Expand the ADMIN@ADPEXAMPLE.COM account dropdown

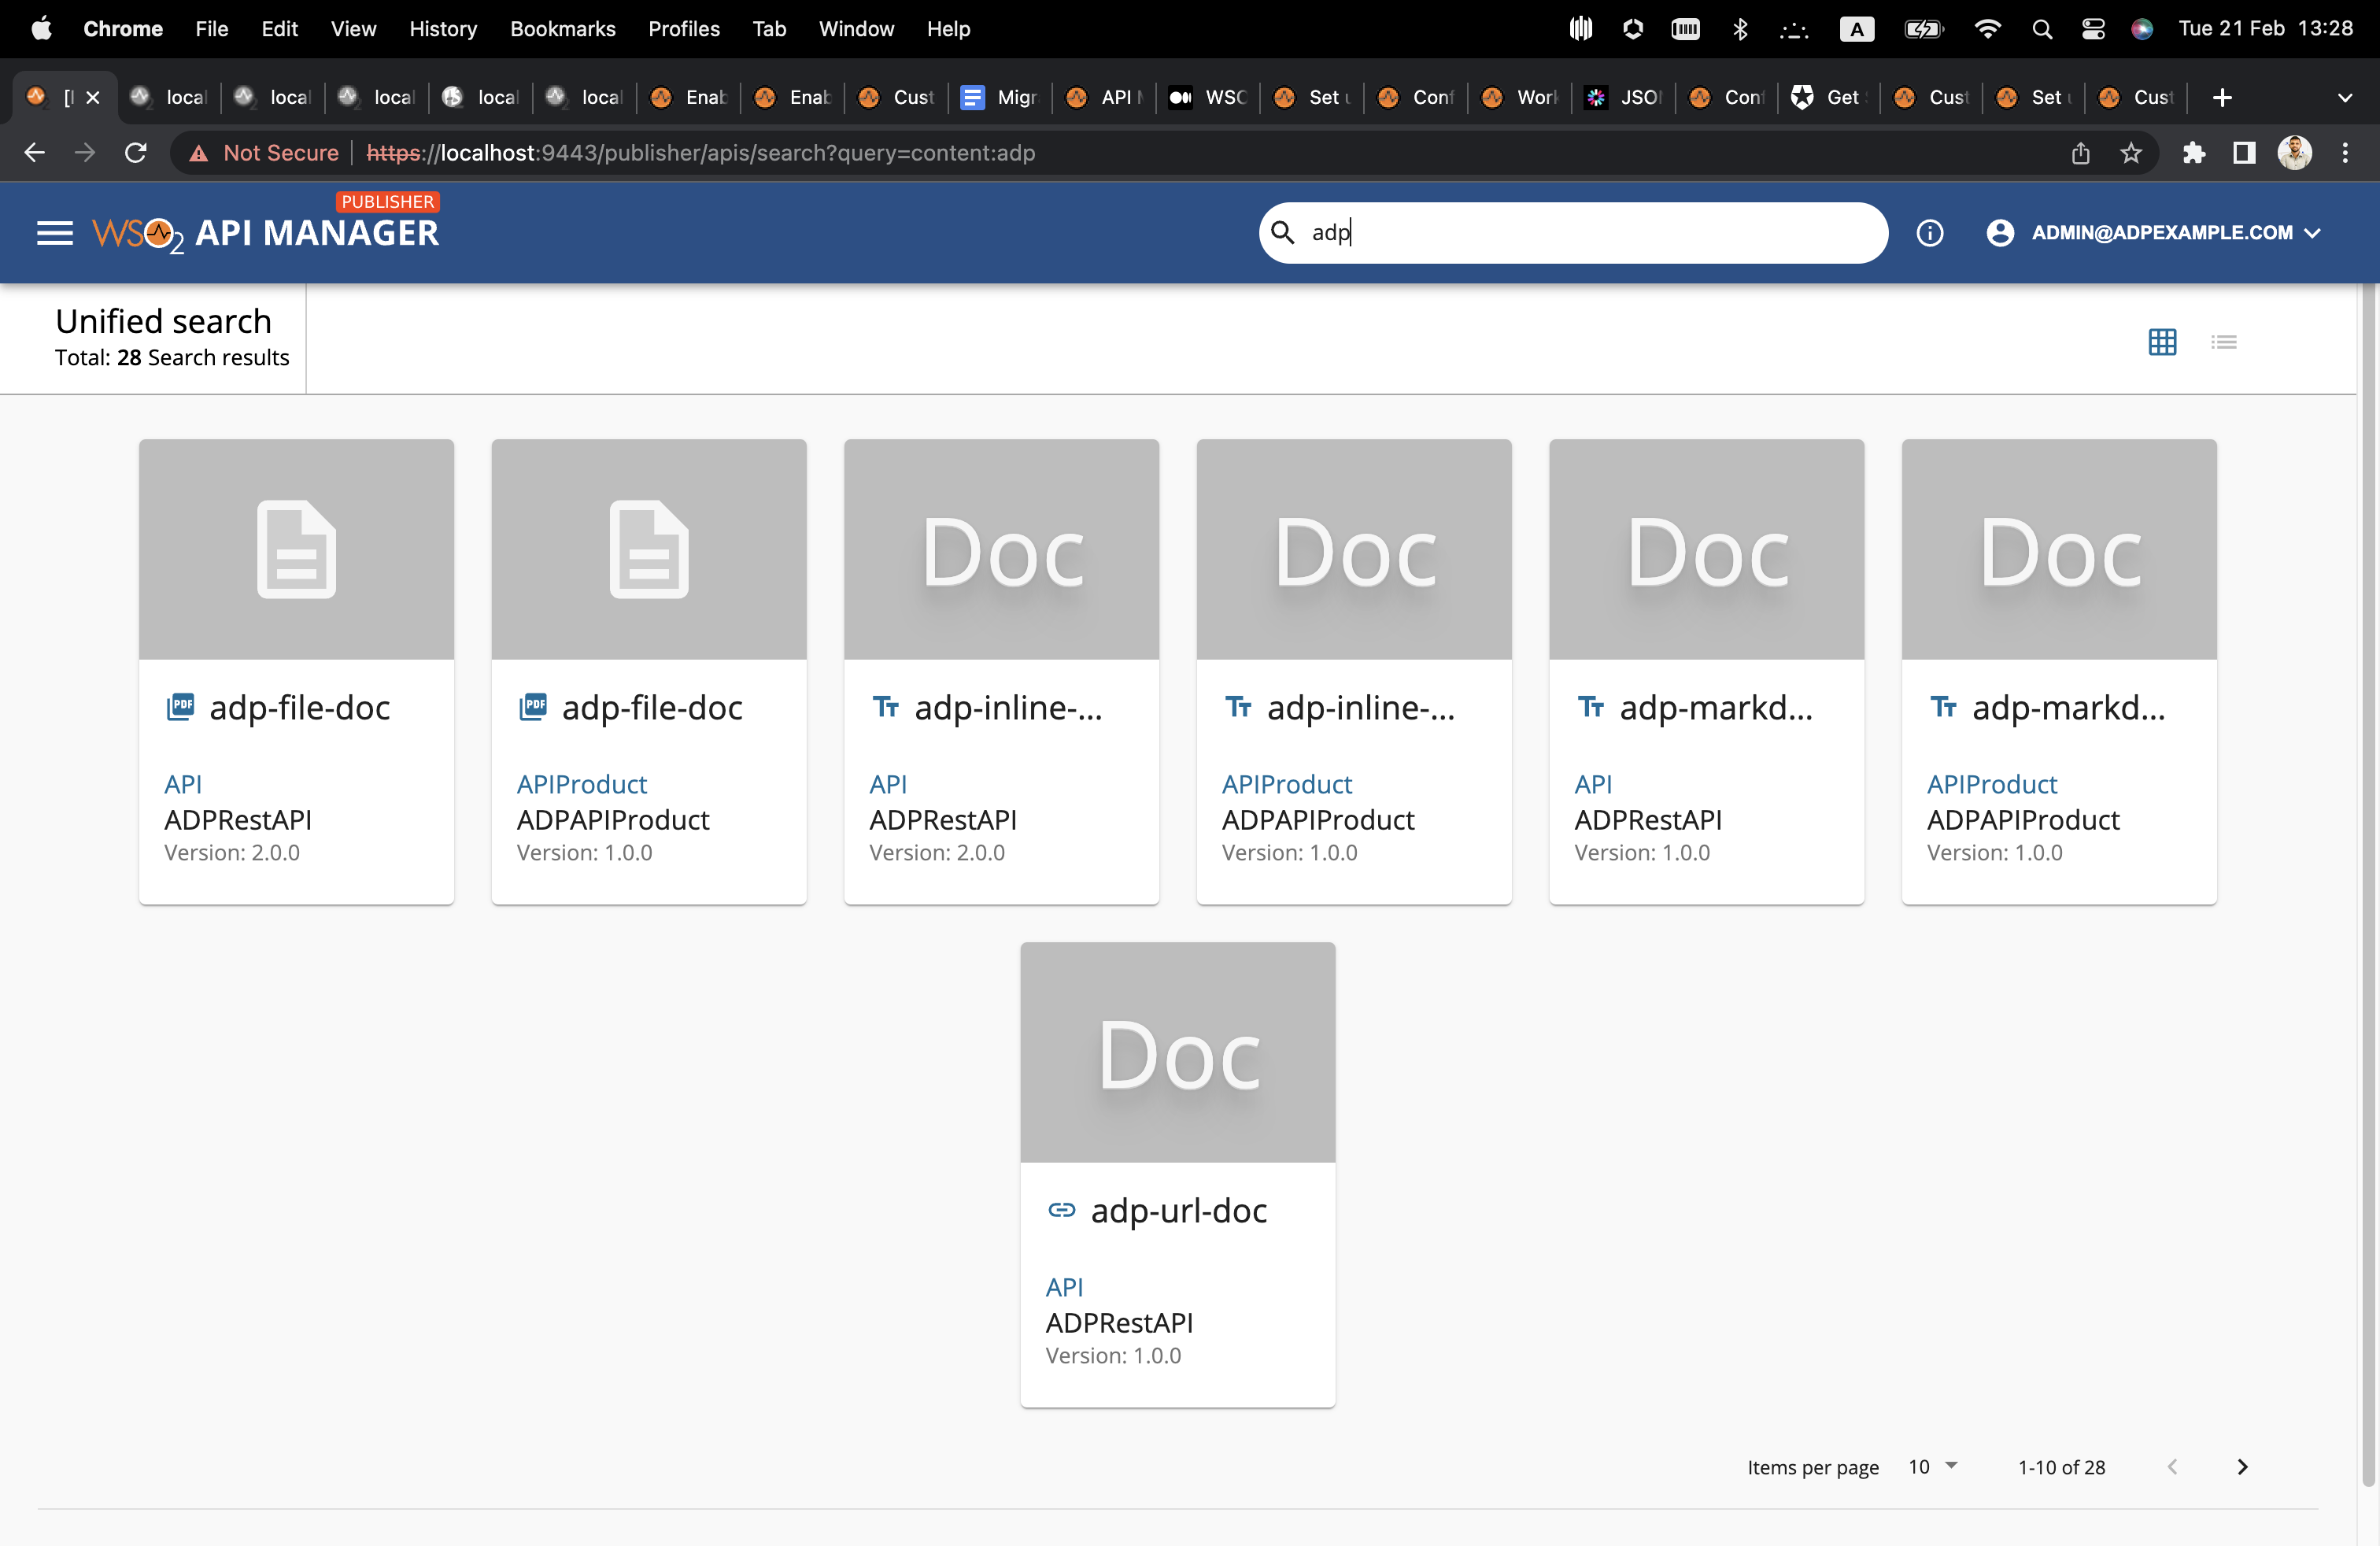[x=2314, y=233]
